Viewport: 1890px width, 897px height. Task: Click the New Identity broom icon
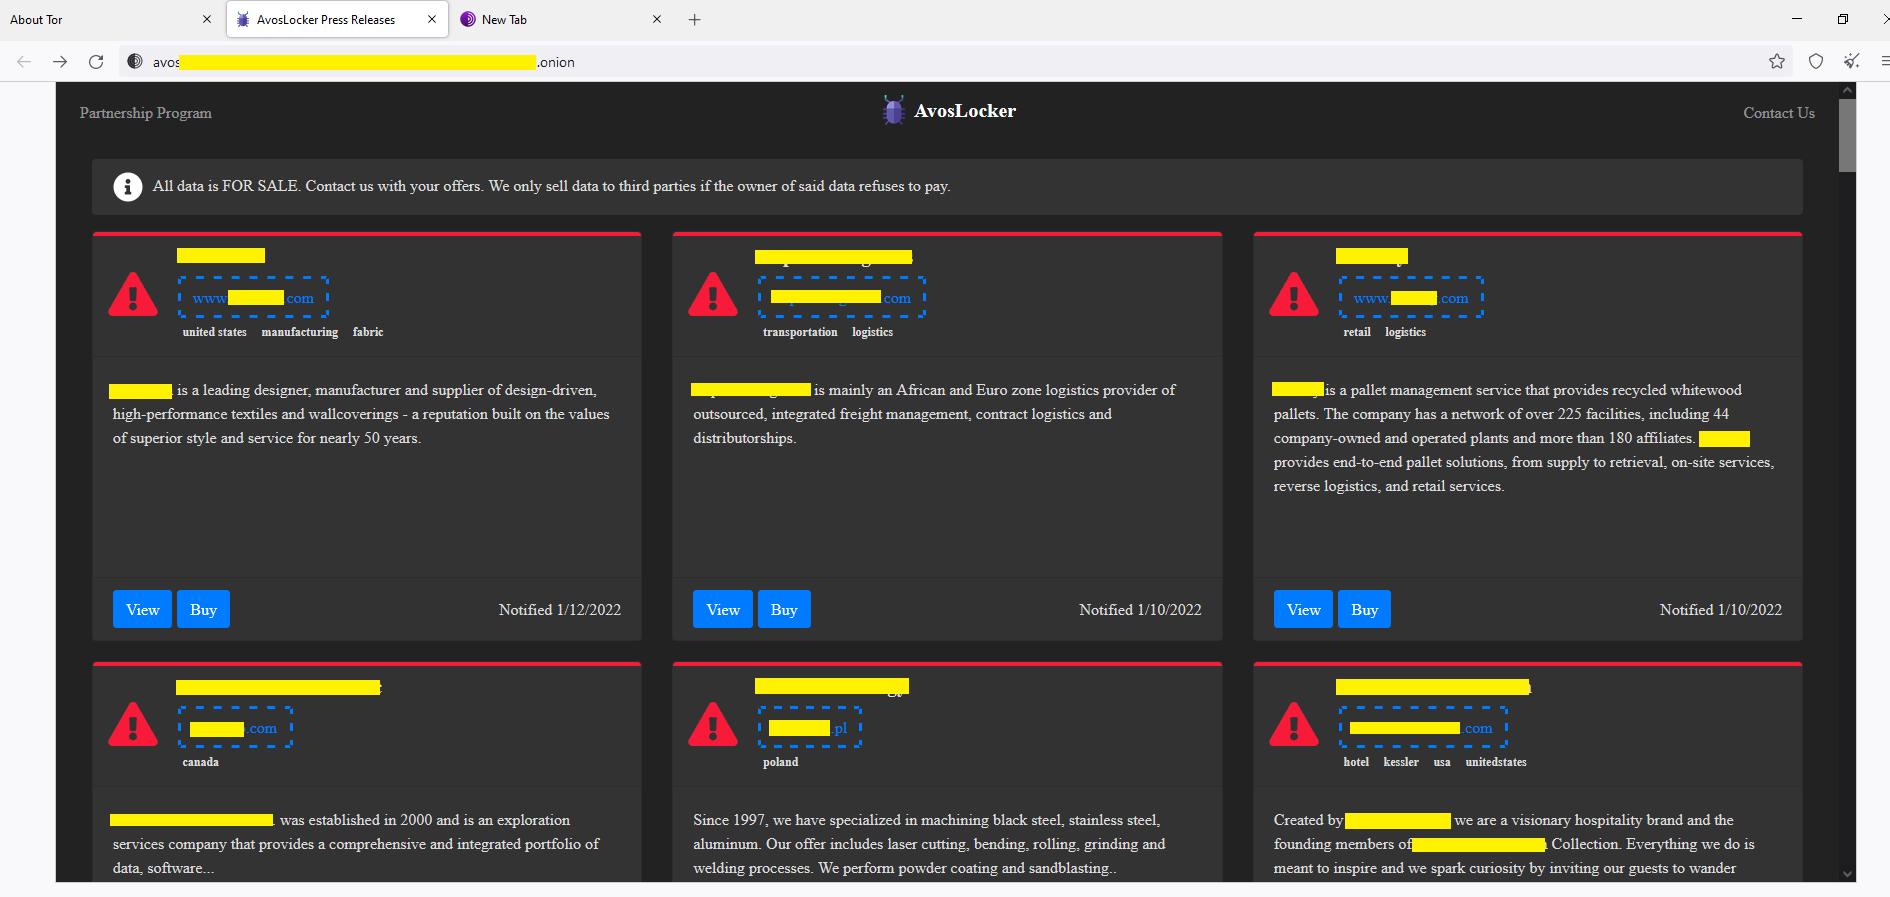[x=1851, y=62]
